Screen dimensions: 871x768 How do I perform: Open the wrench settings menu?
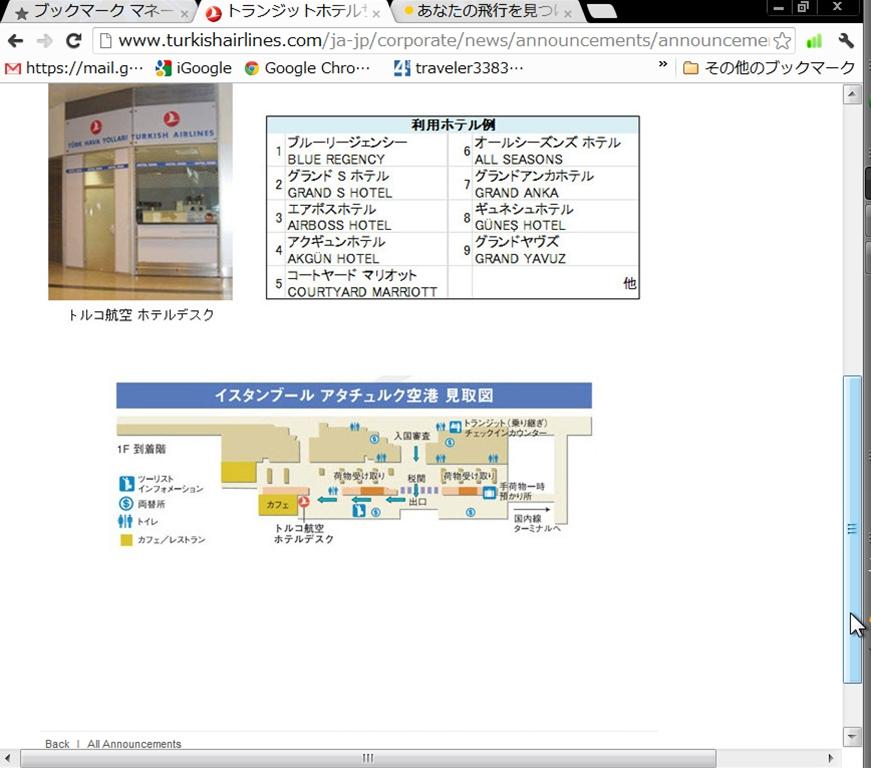point(846,41)
